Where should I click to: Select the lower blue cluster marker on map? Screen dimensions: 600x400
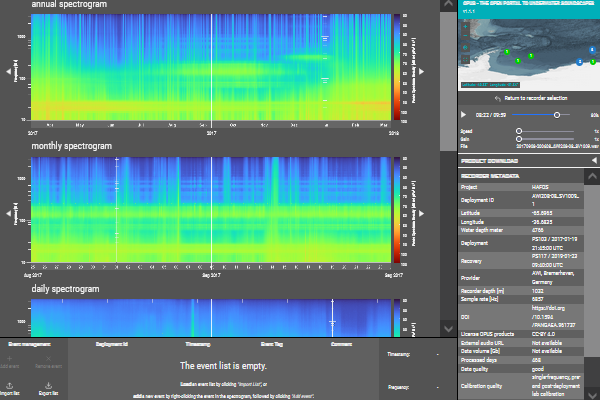click(x=579, y=62)
